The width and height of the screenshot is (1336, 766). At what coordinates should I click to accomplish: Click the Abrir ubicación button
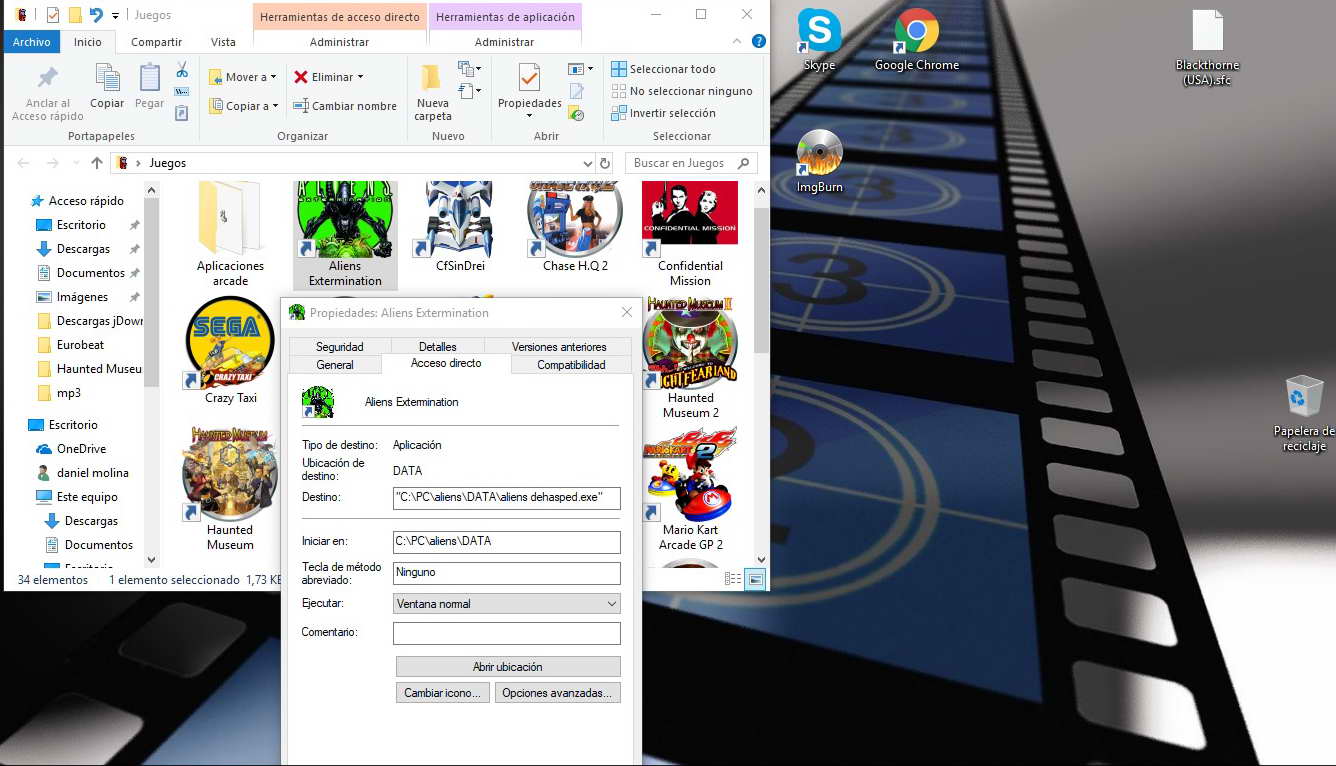508,667
